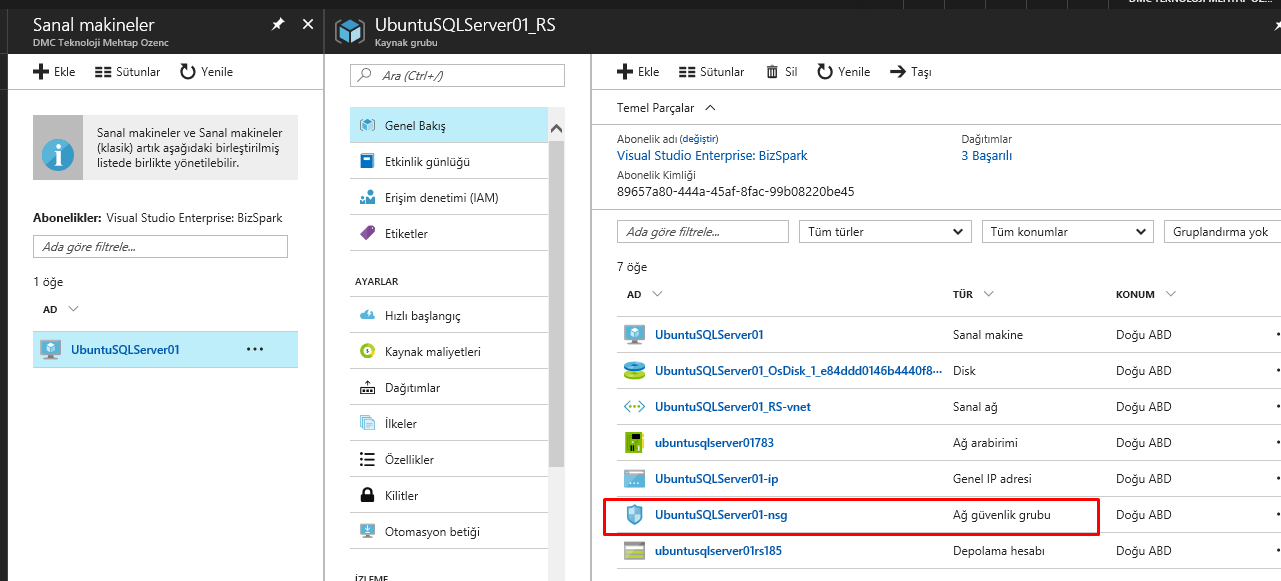This screenshot has width=1281, height=581.
Task: Click public IP icon for UbuntuSQLServer01-ip
Action: click(x=634, y=479)
